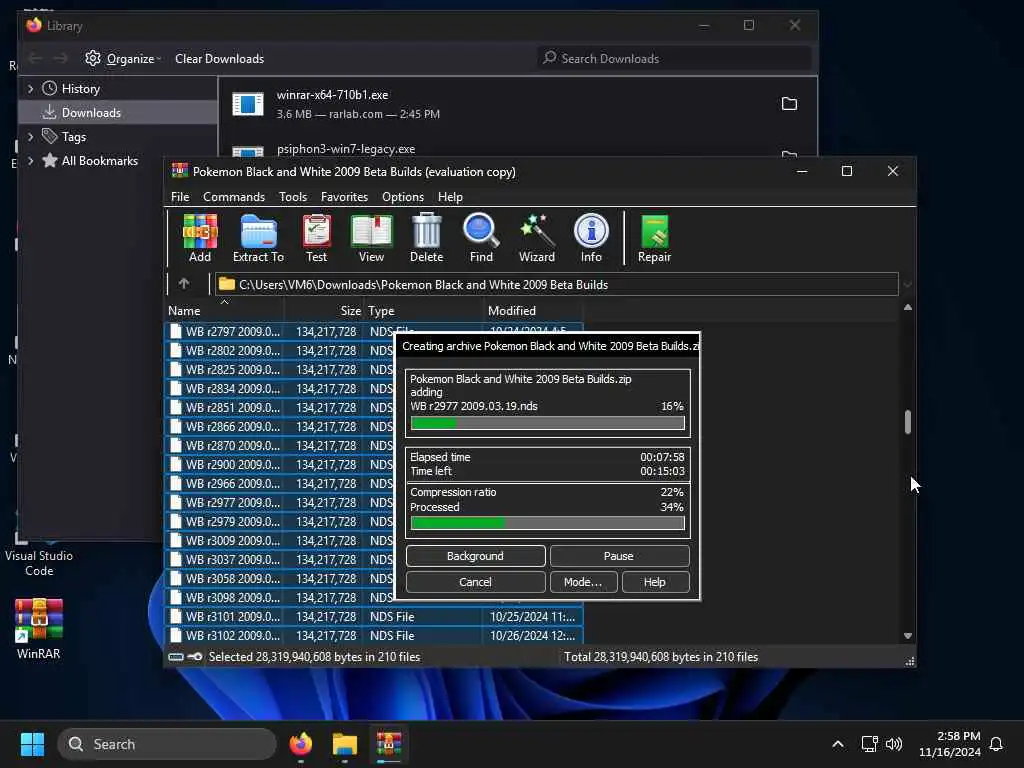
Task: Show winrar-x64-710b1.exe in folder
Action: [790, 104]
